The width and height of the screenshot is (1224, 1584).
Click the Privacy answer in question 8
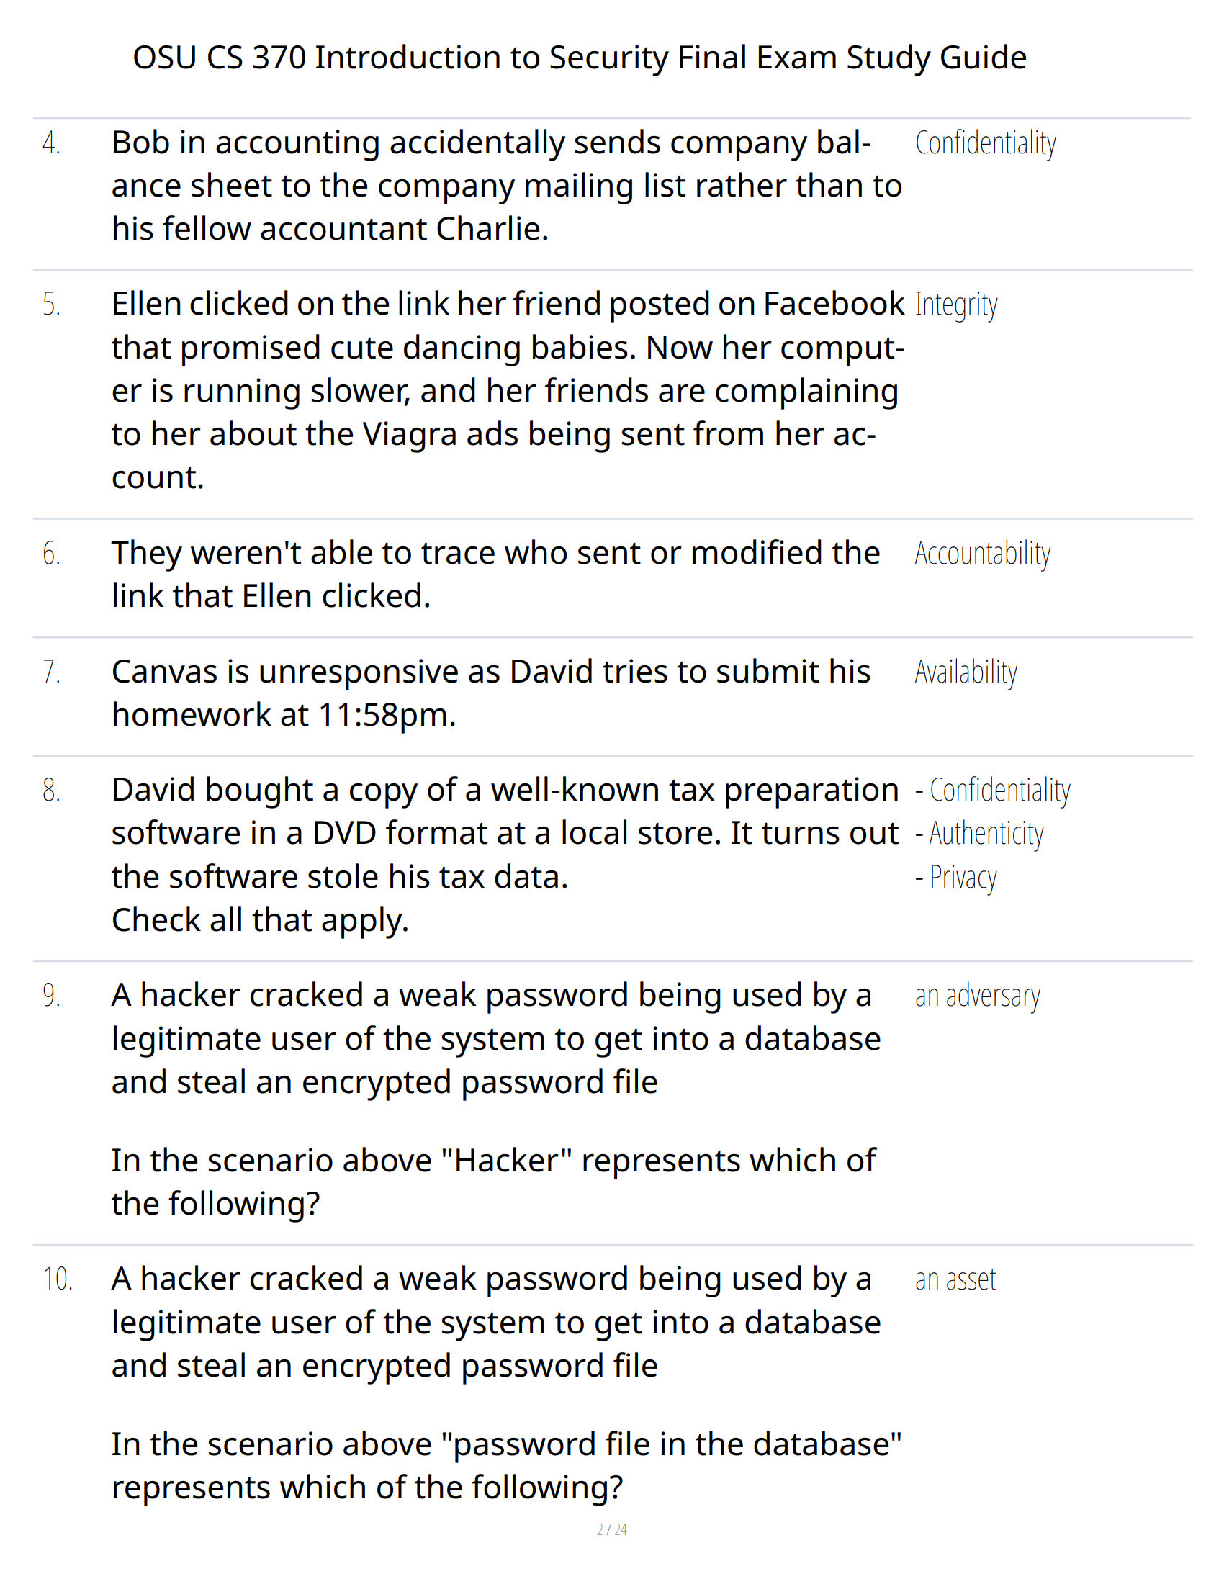click(x=956, y=878)
